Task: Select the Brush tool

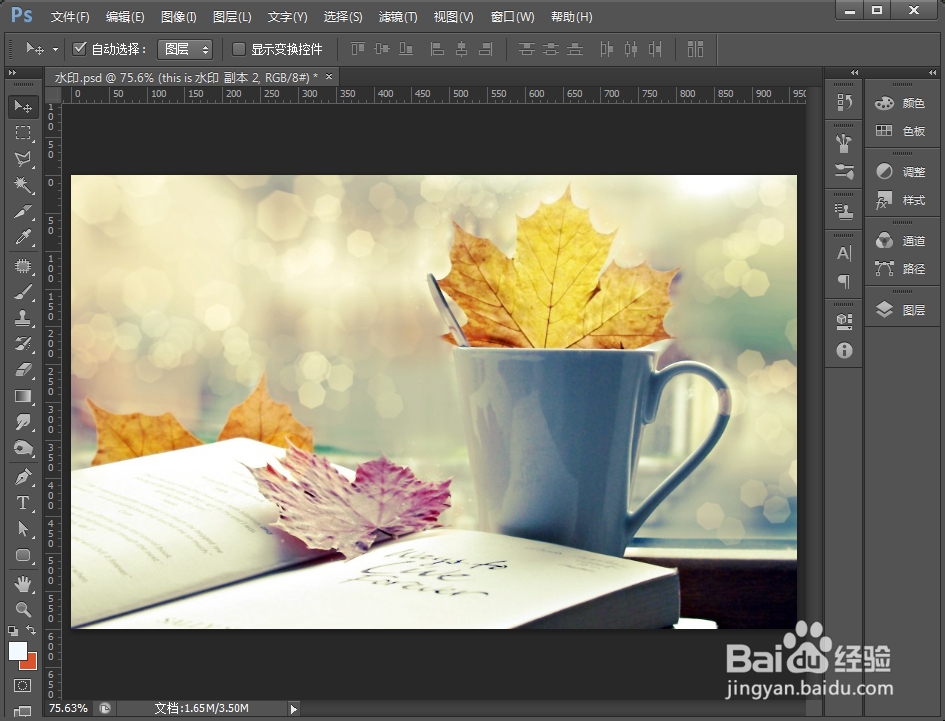Action: click(x=23, y=292)
